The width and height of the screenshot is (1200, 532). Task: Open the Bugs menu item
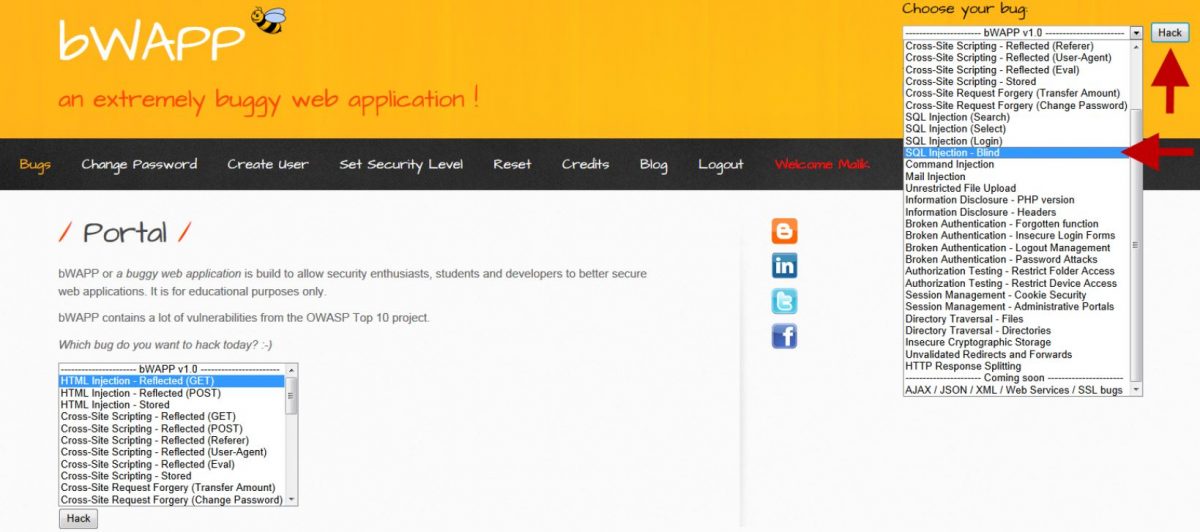tap(35, 164)
